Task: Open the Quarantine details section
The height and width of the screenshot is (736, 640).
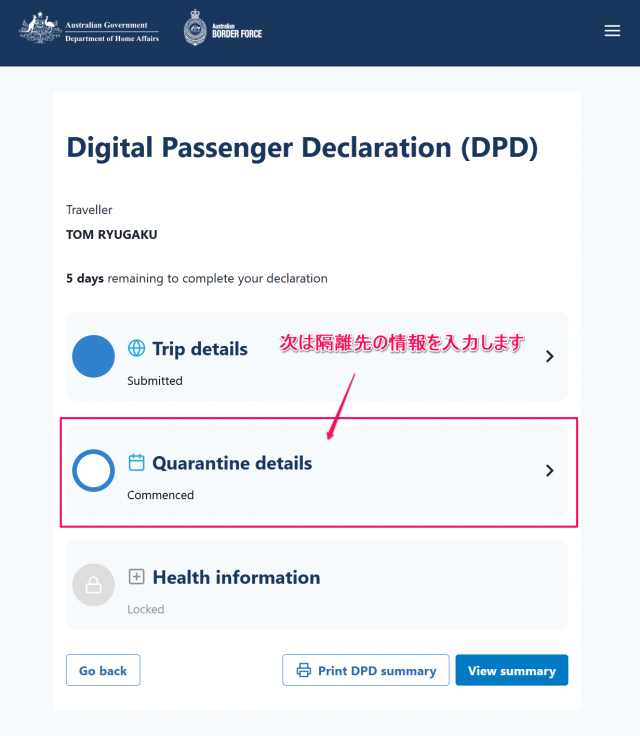Action: (317, 471)
